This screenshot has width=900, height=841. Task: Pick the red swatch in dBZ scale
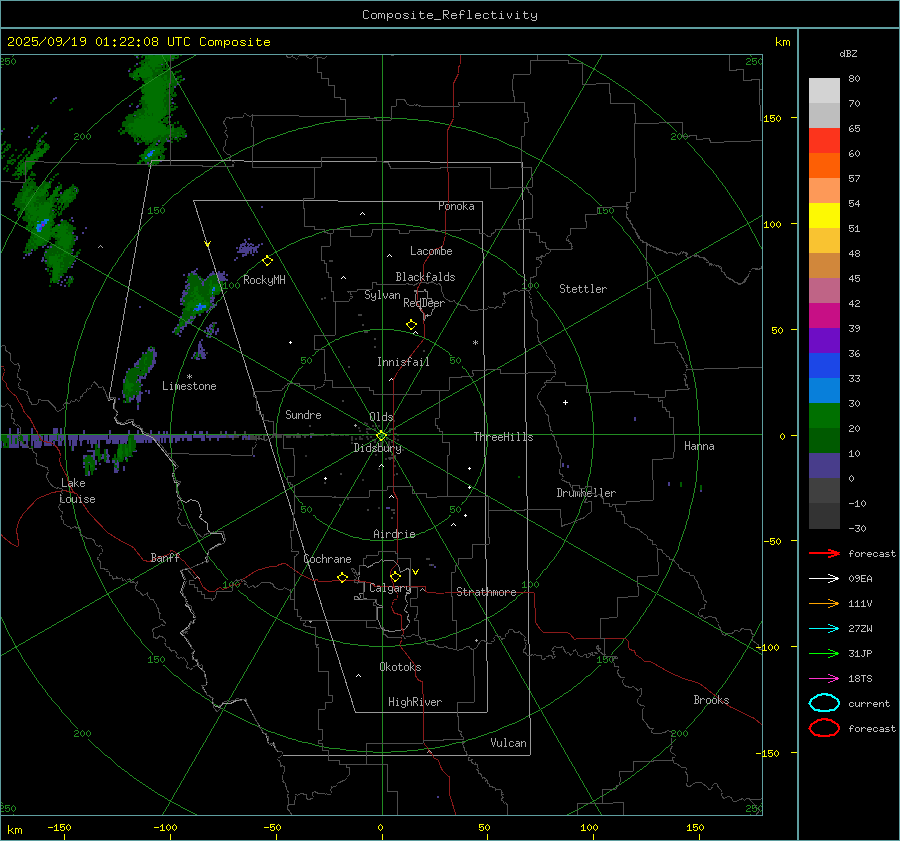(824, 141)
